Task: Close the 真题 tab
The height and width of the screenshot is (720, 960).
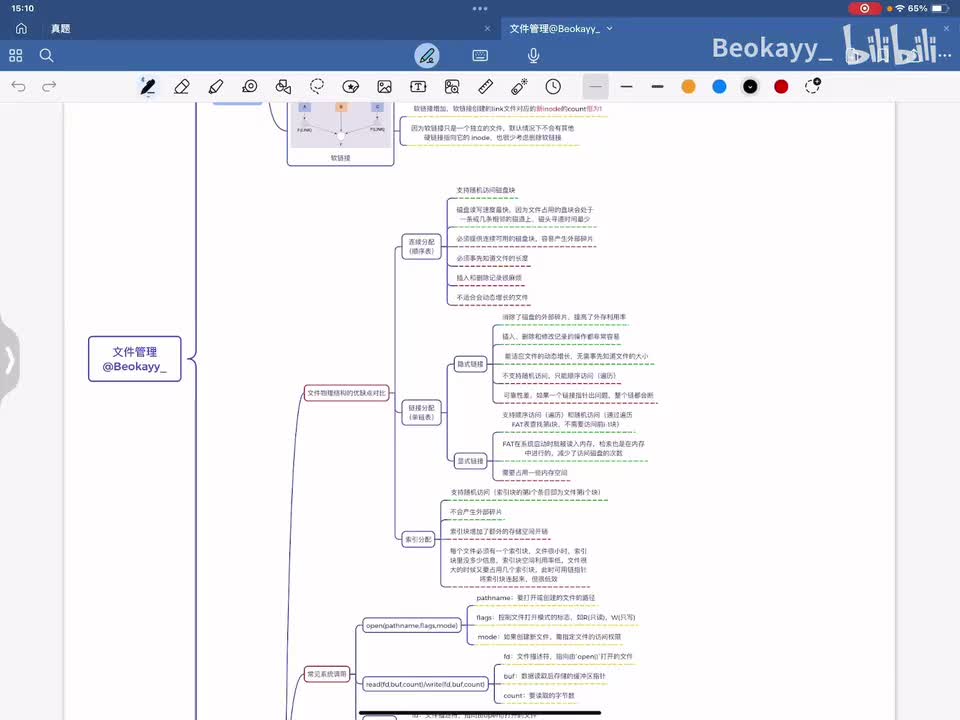Action: (x=487, y=29)
